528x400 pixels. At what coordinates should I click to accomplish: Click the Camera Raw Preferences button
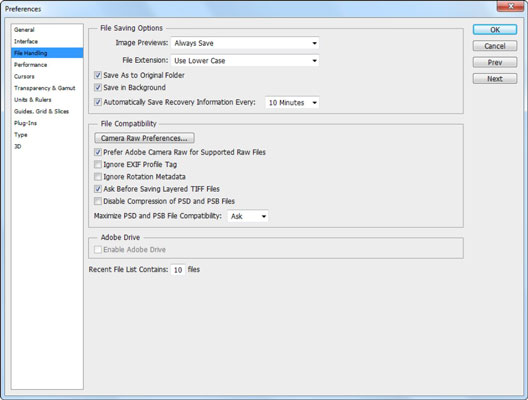click(144, 138)
